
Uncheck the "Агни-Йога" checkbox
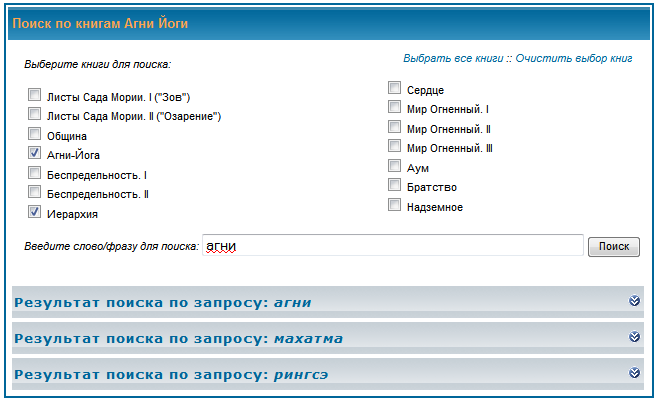[36, 154]
